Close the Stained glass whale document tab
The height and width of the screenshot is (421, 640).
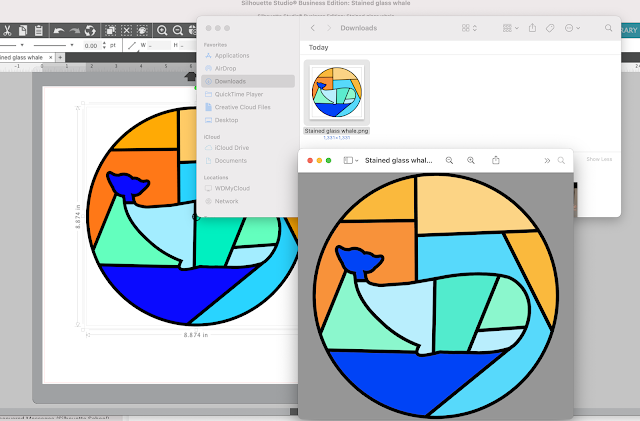click(51, 58)
